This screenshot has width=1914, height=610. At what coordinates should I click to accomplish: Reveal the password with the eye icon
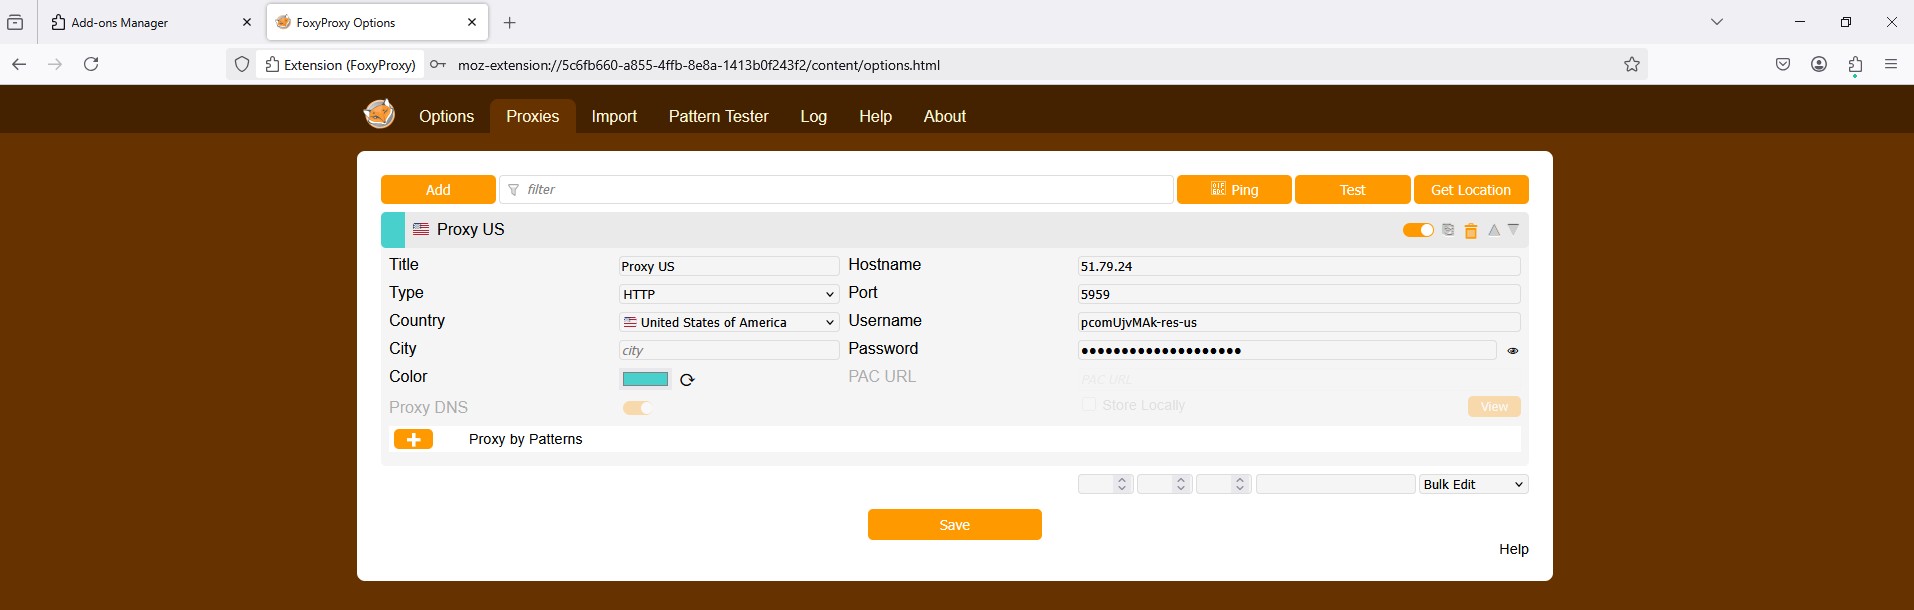pyautogui.click(x=1512, y=351)
